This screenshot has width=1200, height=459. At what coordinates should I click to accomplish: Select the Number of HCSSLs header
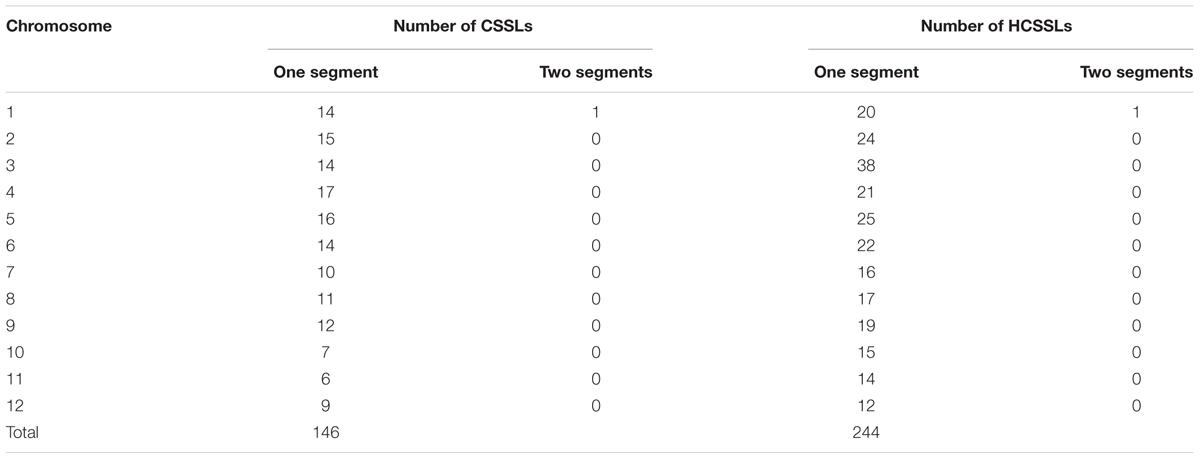[x=999, y=26]
